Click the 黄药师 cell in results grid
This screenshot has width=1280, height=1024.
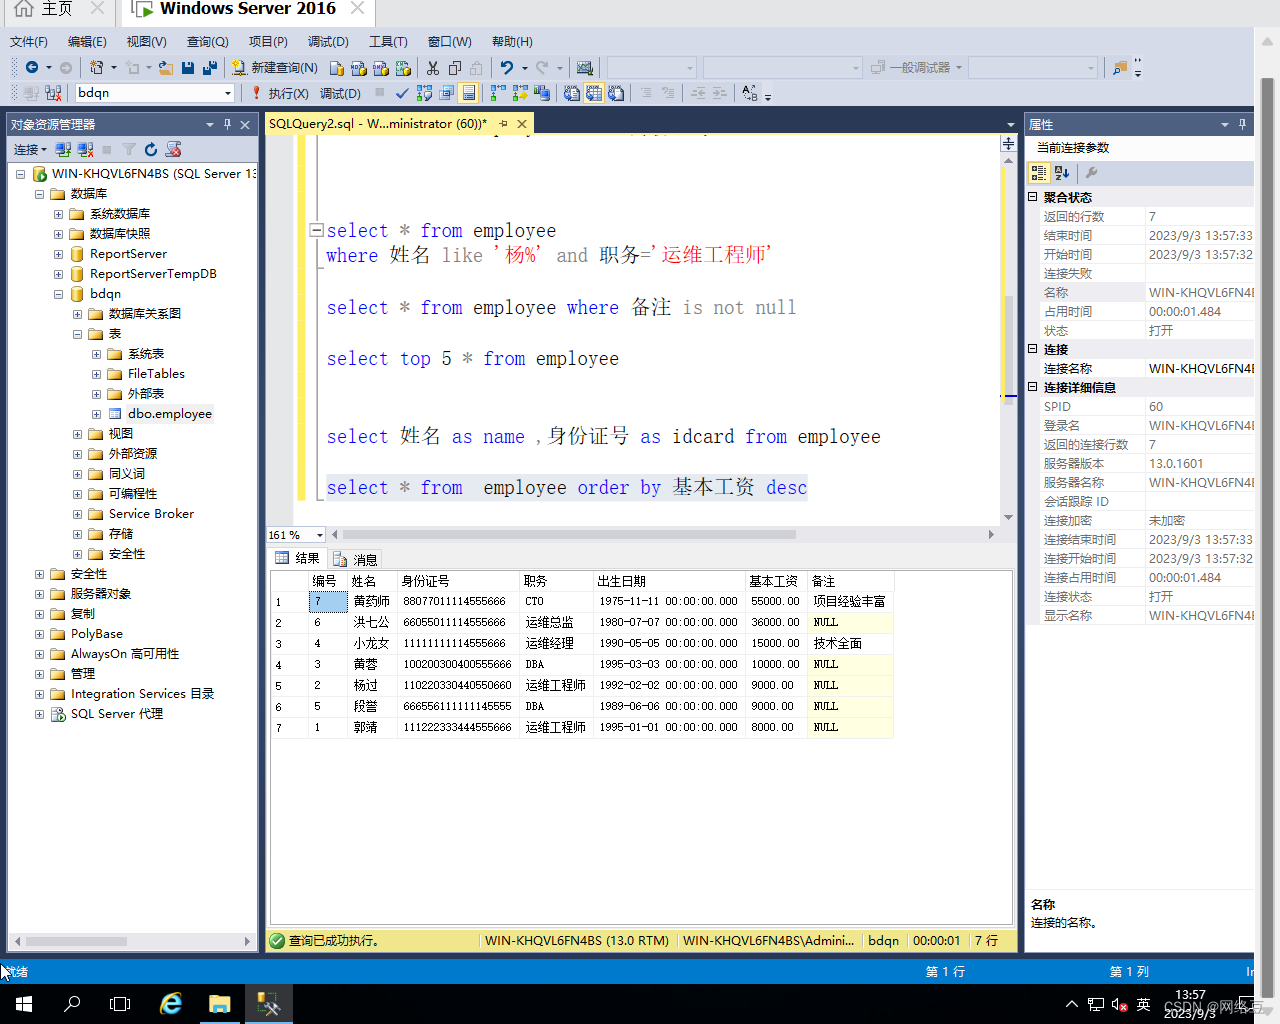point(371,601)
